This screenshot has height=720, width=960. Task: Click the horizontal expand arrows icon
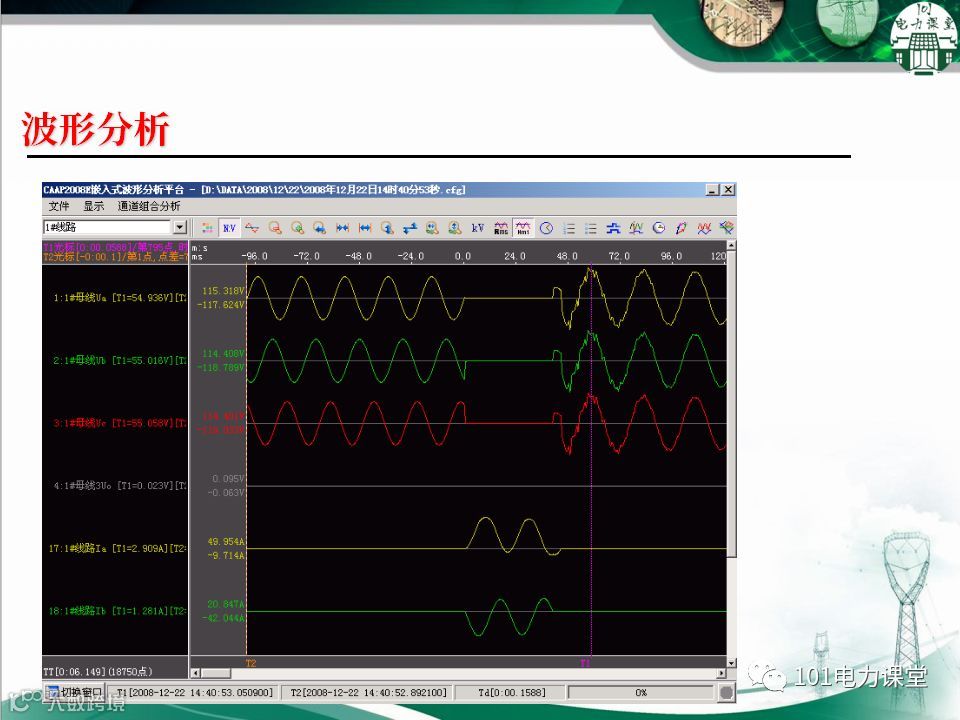click(365, 228)
